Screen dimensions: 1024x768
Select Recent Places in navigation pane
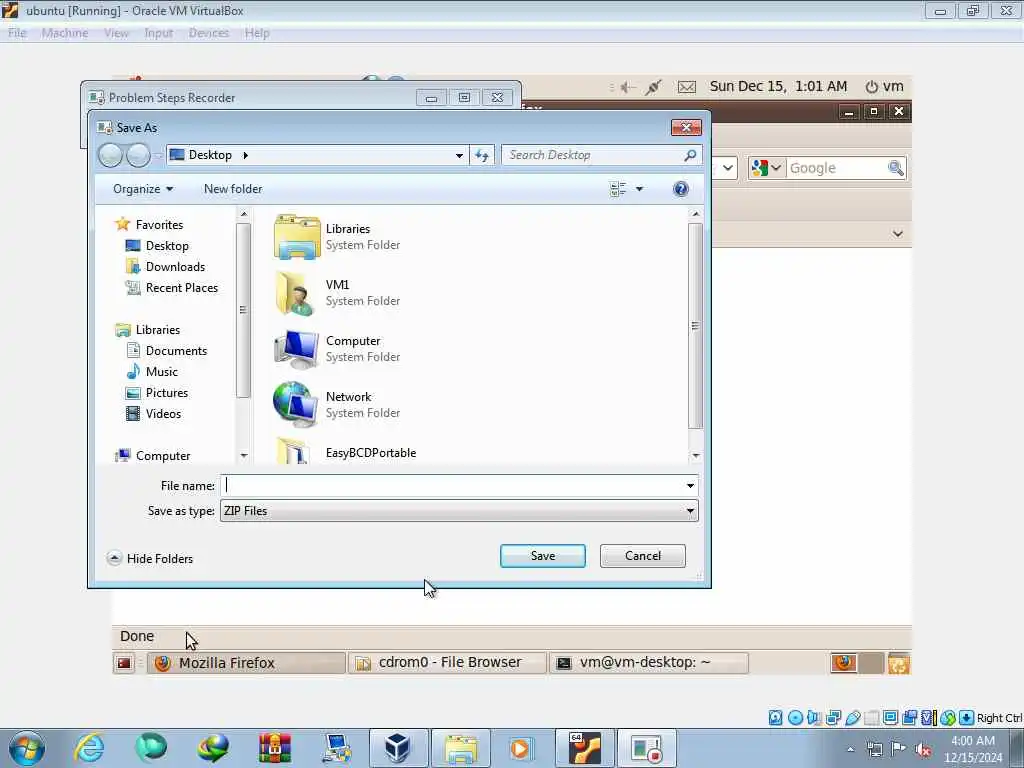(x=172, y=288)
